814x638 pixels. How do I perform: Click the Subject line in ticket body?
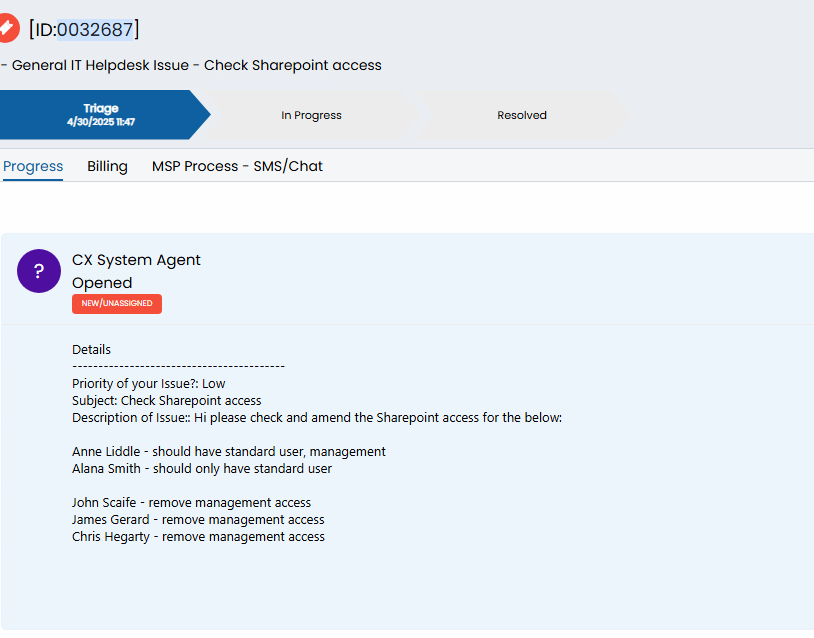(167, 401)
